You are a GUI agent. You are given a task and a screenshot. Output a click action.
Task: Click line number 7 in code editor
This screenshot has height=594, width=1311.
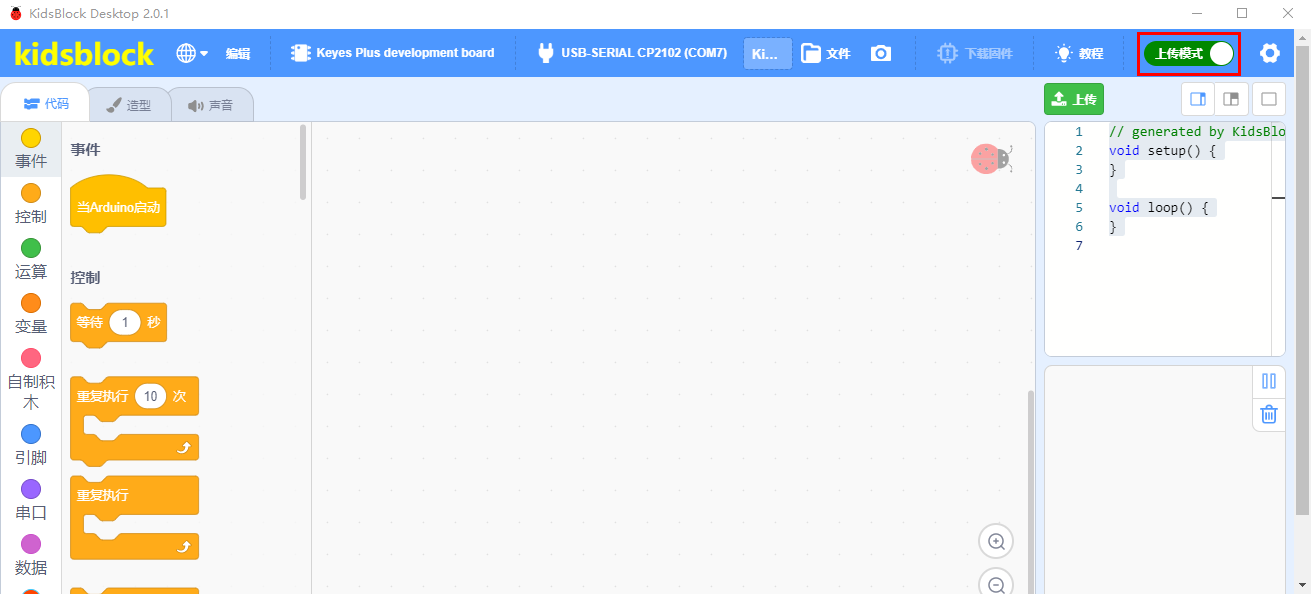pyautogui.click(x=1079, y=246)
